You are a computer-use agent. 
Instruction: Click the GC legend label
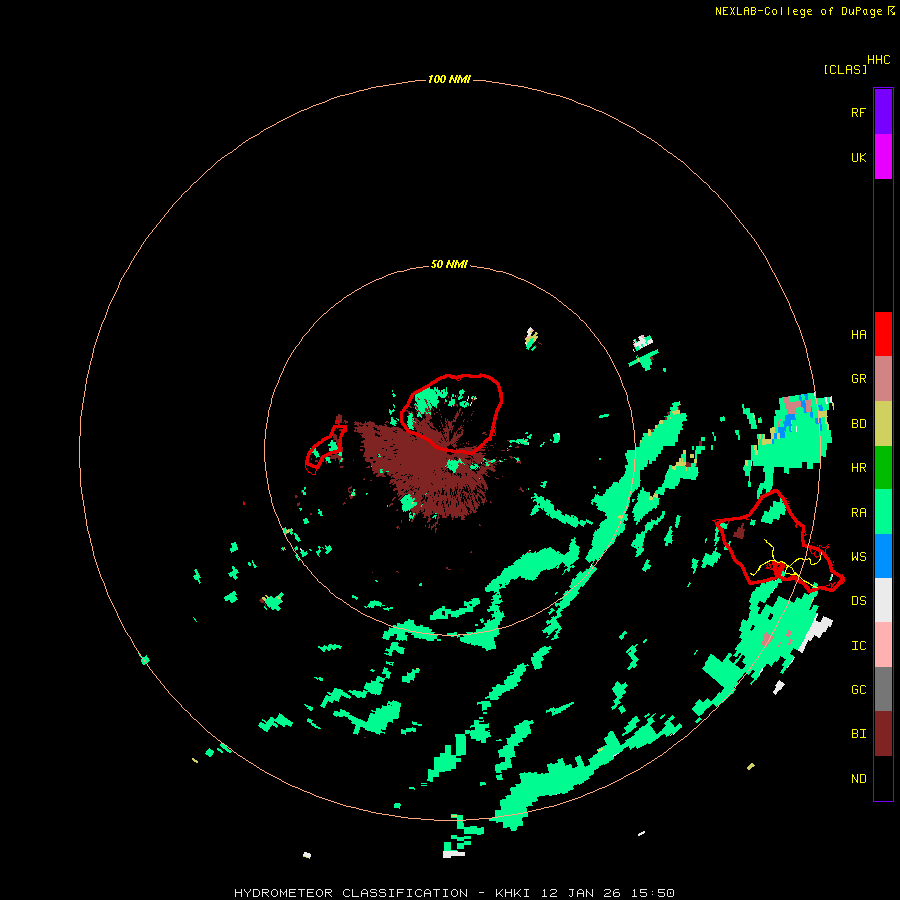(858, 689)
